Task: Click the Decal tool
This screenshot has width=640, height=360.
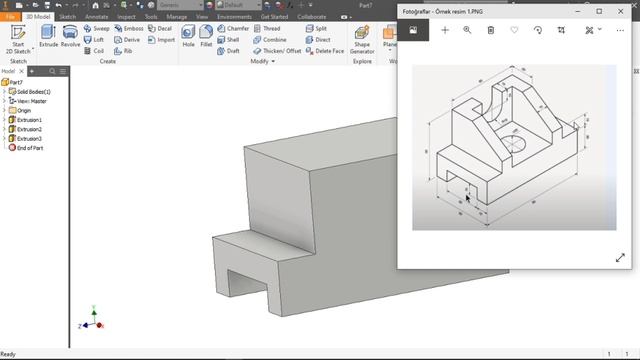Action: coord(160,29)
